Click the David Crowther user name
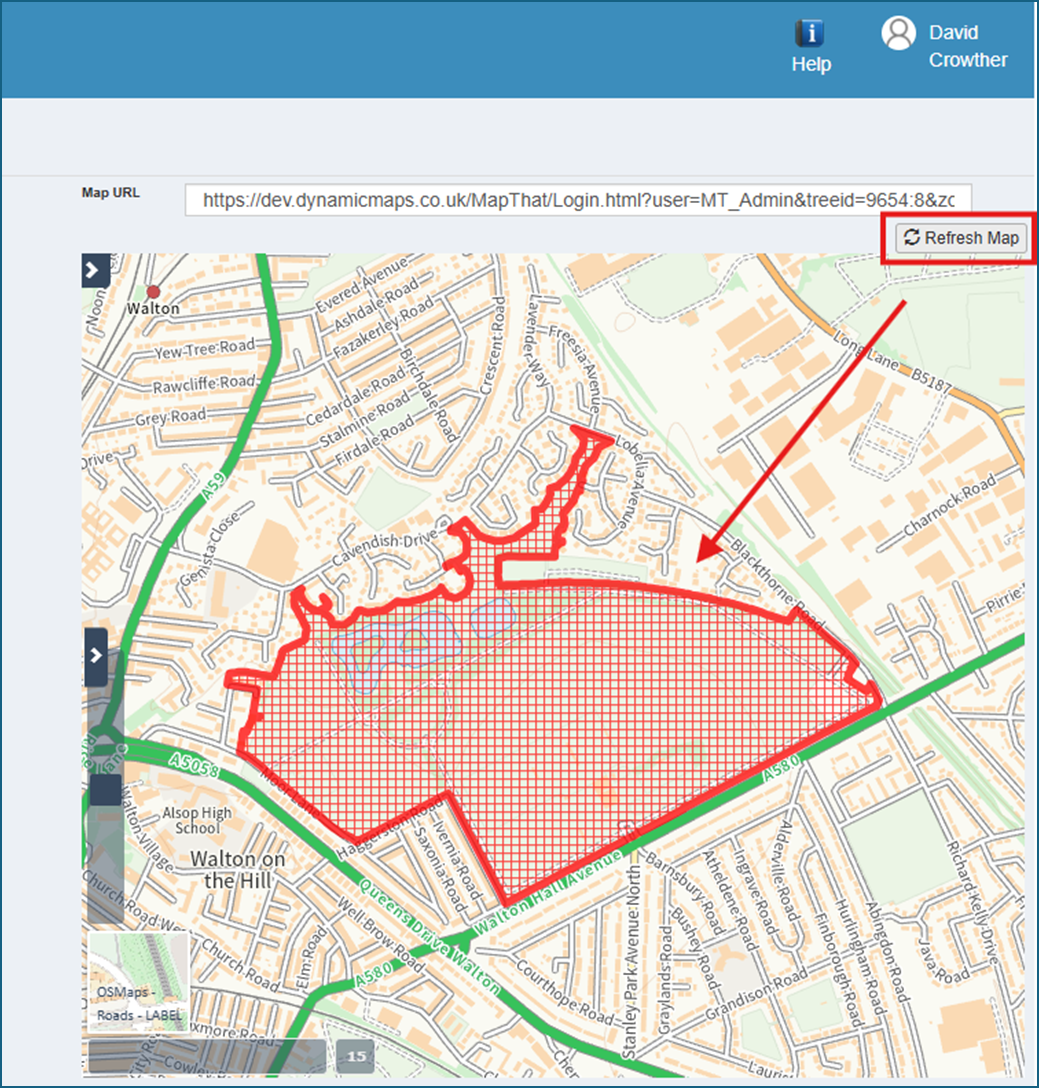 click(968, 46)
